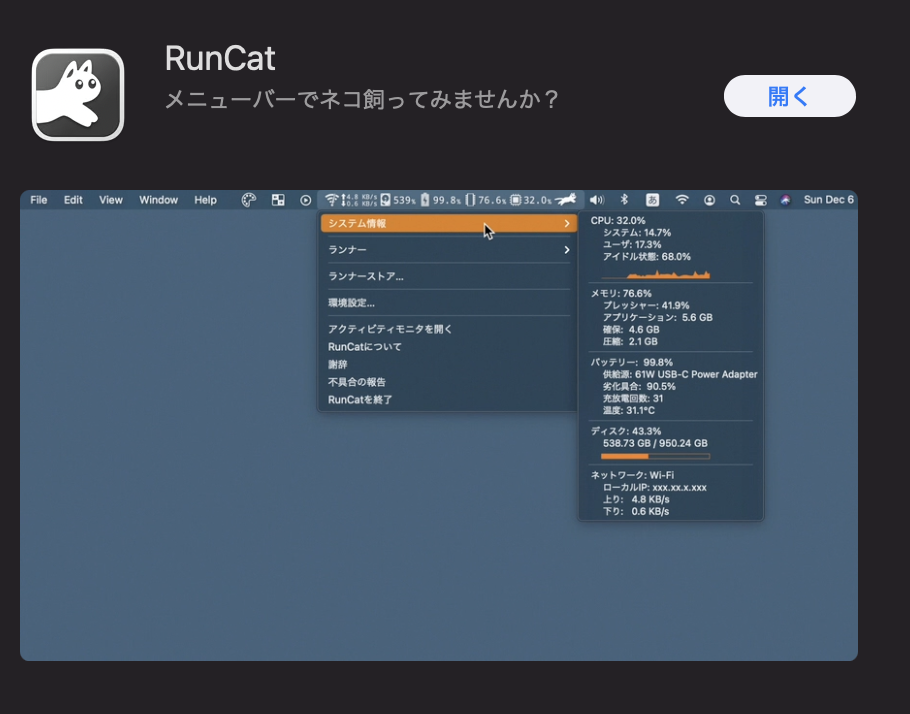Screen dimensions: 910x714
Task: Click the Sun Dec 6 date
Action: [x=829, y=200]
